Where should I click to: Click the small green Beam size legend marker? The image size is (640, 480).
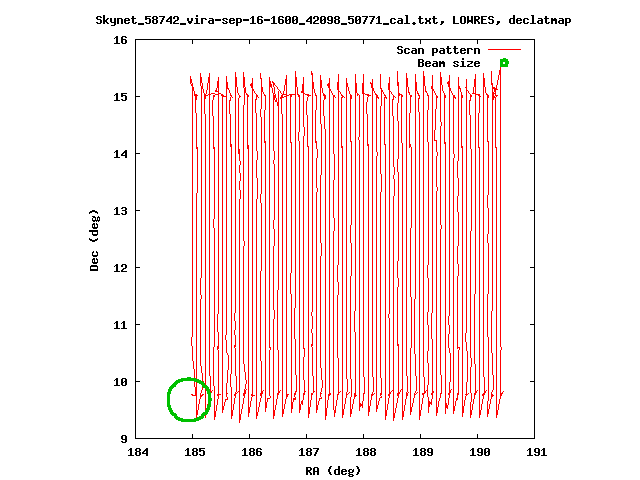504,63
